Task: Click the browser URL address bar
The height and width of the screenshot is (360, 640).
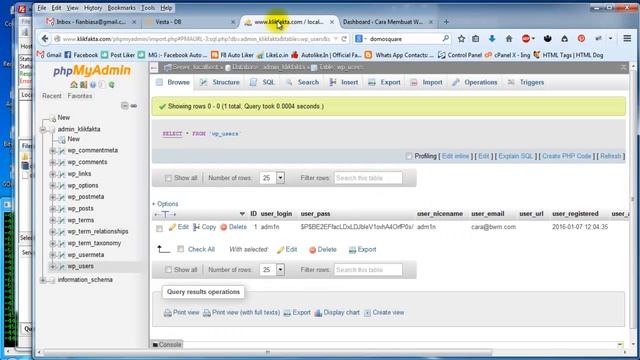Action: tap(197, 39)
